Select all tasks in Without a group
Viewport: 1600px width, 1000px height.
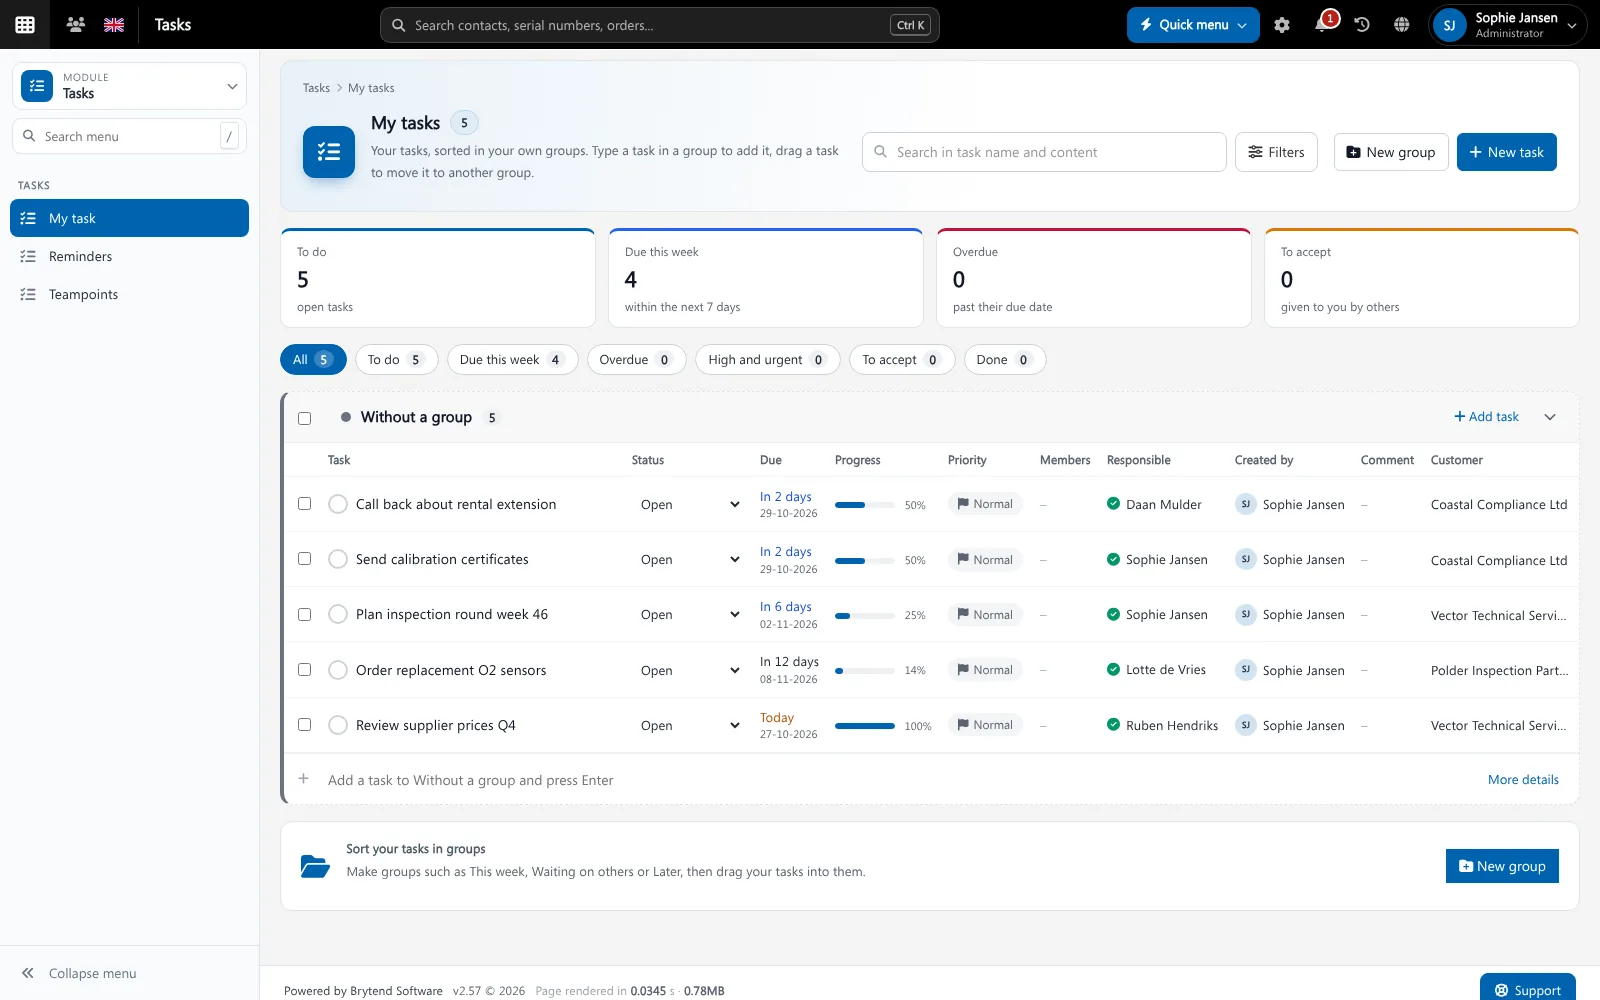point(305,418)
